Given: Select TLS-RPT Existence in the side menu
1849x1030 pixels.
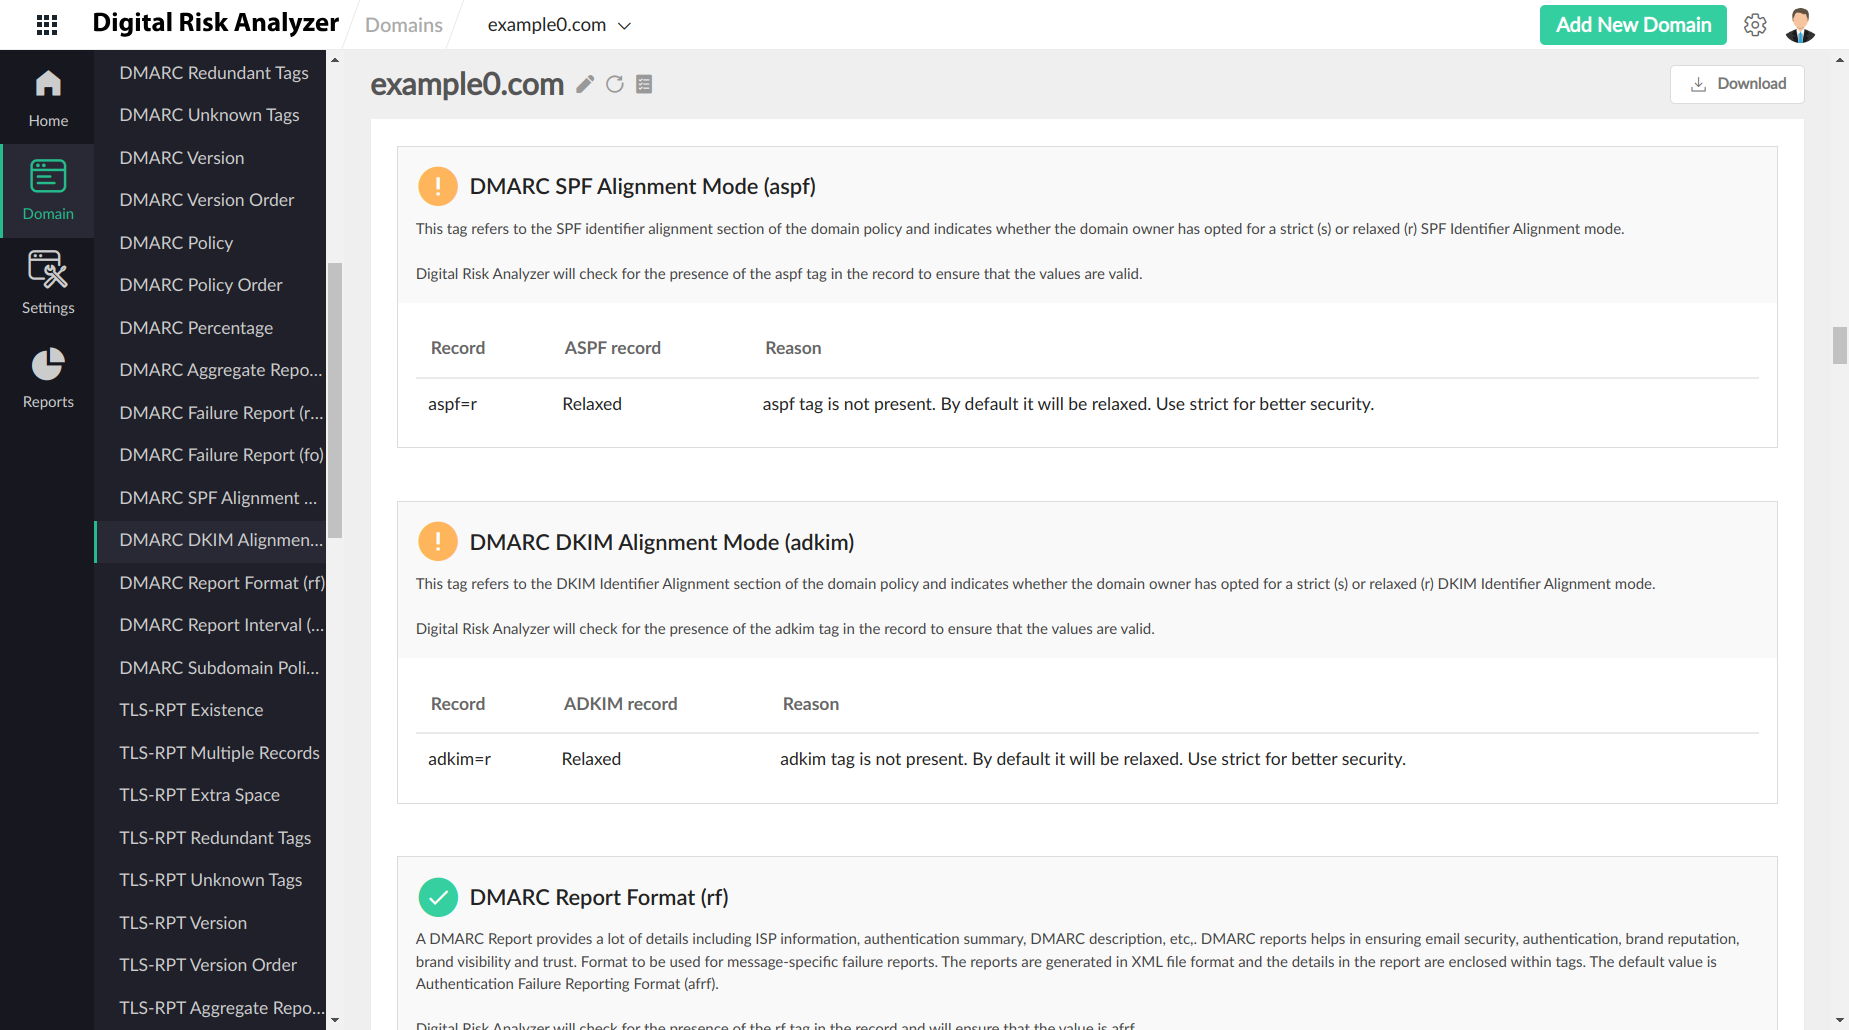Looking at the screenshot, I should pos(191,709).
